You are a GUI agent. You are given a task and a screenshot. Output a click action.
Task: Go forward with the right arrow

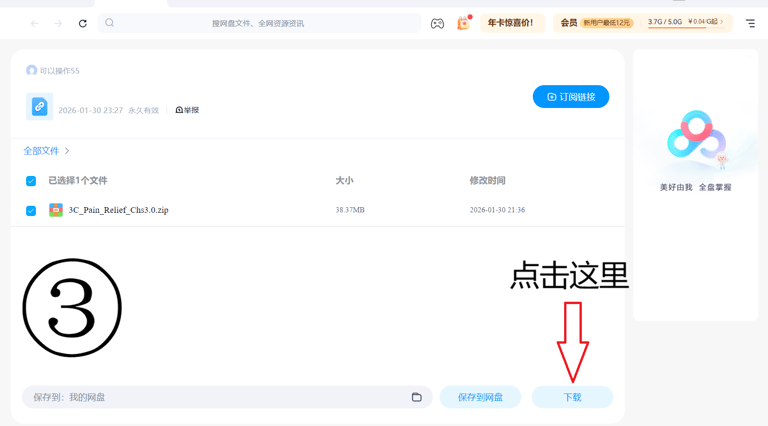[x=58, y=23]
